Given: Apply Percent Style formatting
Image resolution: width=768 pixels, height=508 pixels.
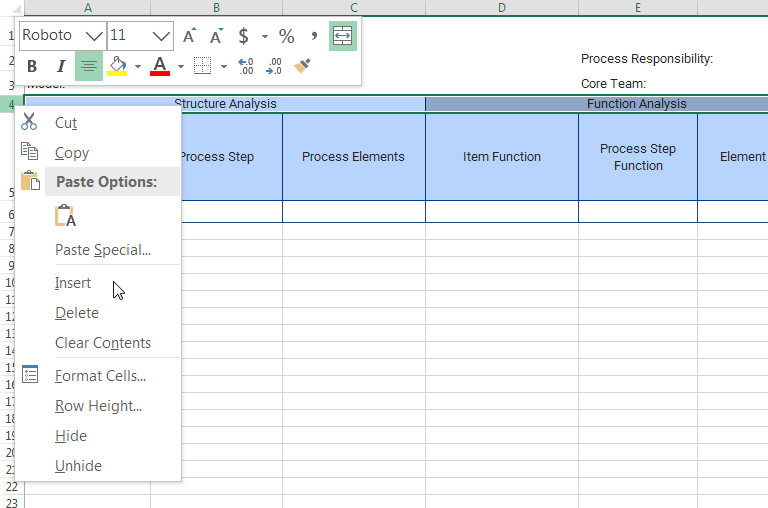Looking at the screenshot, I should (x=287, y=36).
